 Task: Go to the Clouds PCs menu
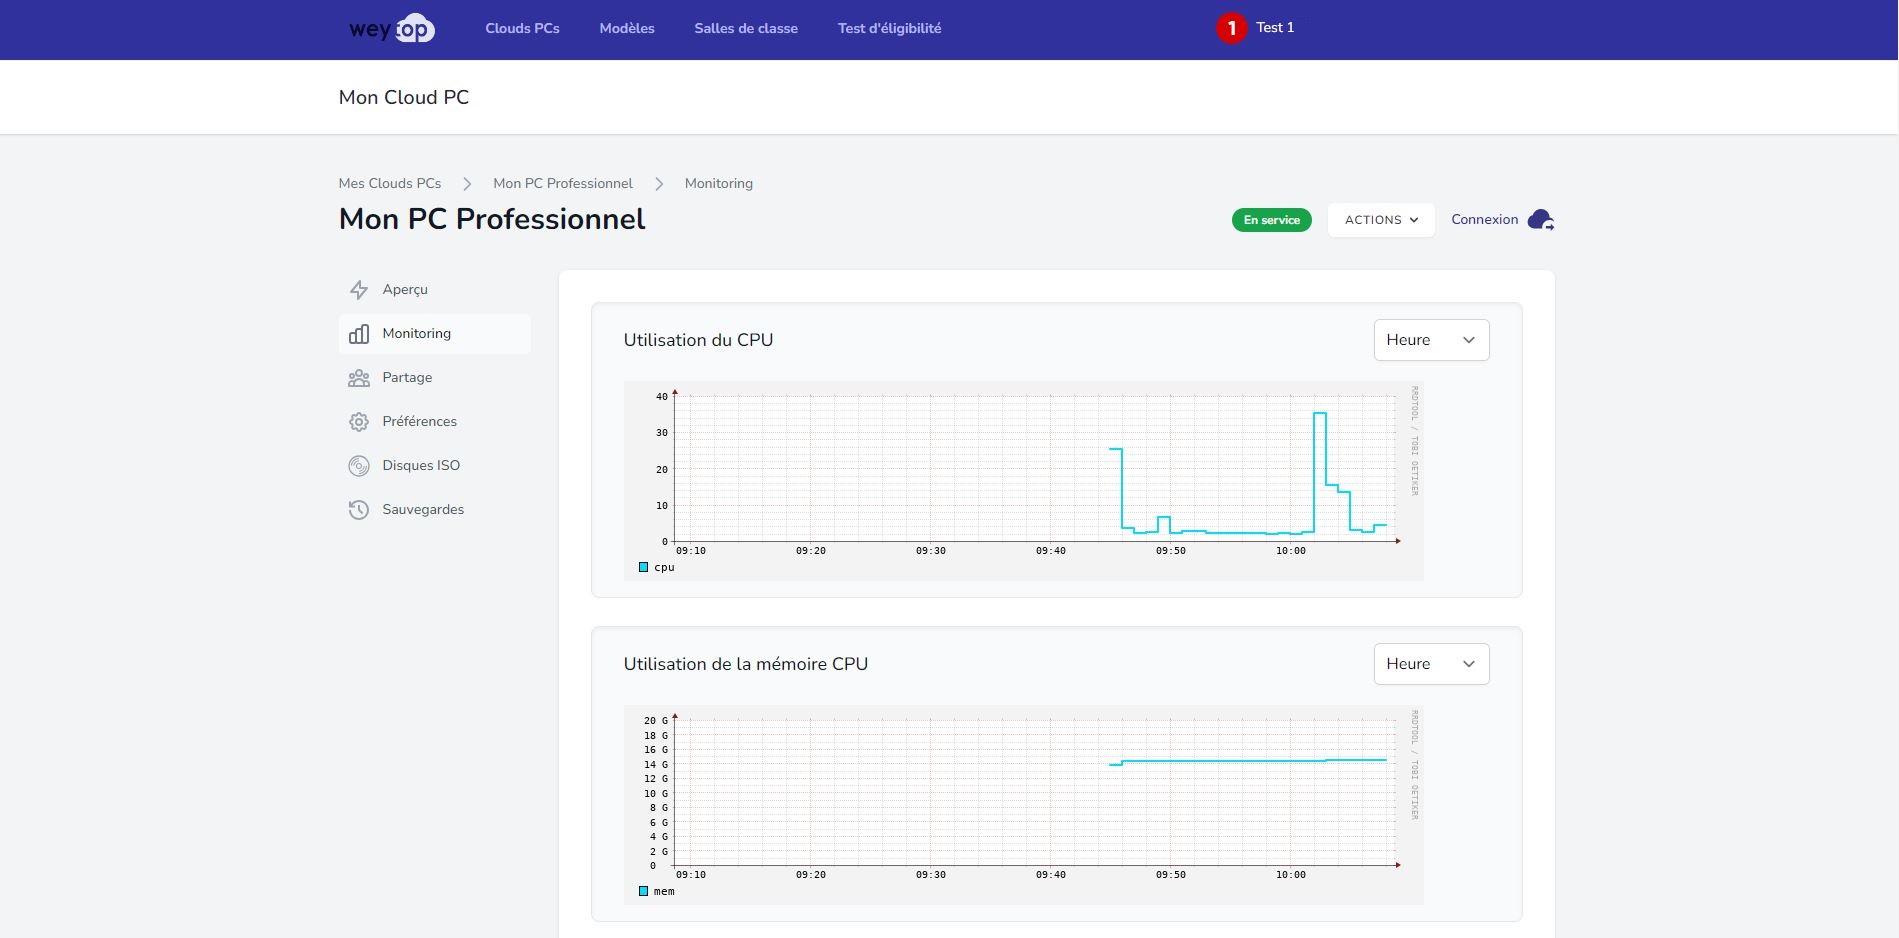click(521, 28)
